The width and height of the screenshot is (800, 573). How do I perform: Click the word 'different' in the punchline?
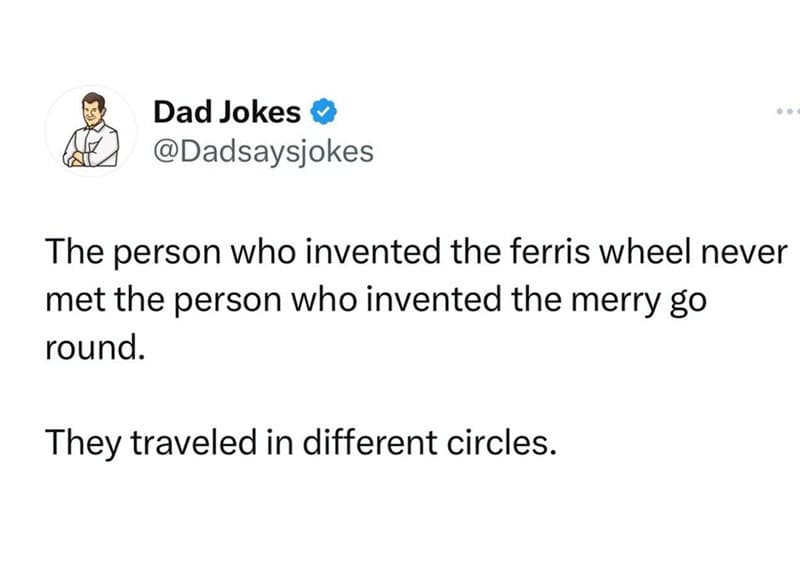(370, 442)
